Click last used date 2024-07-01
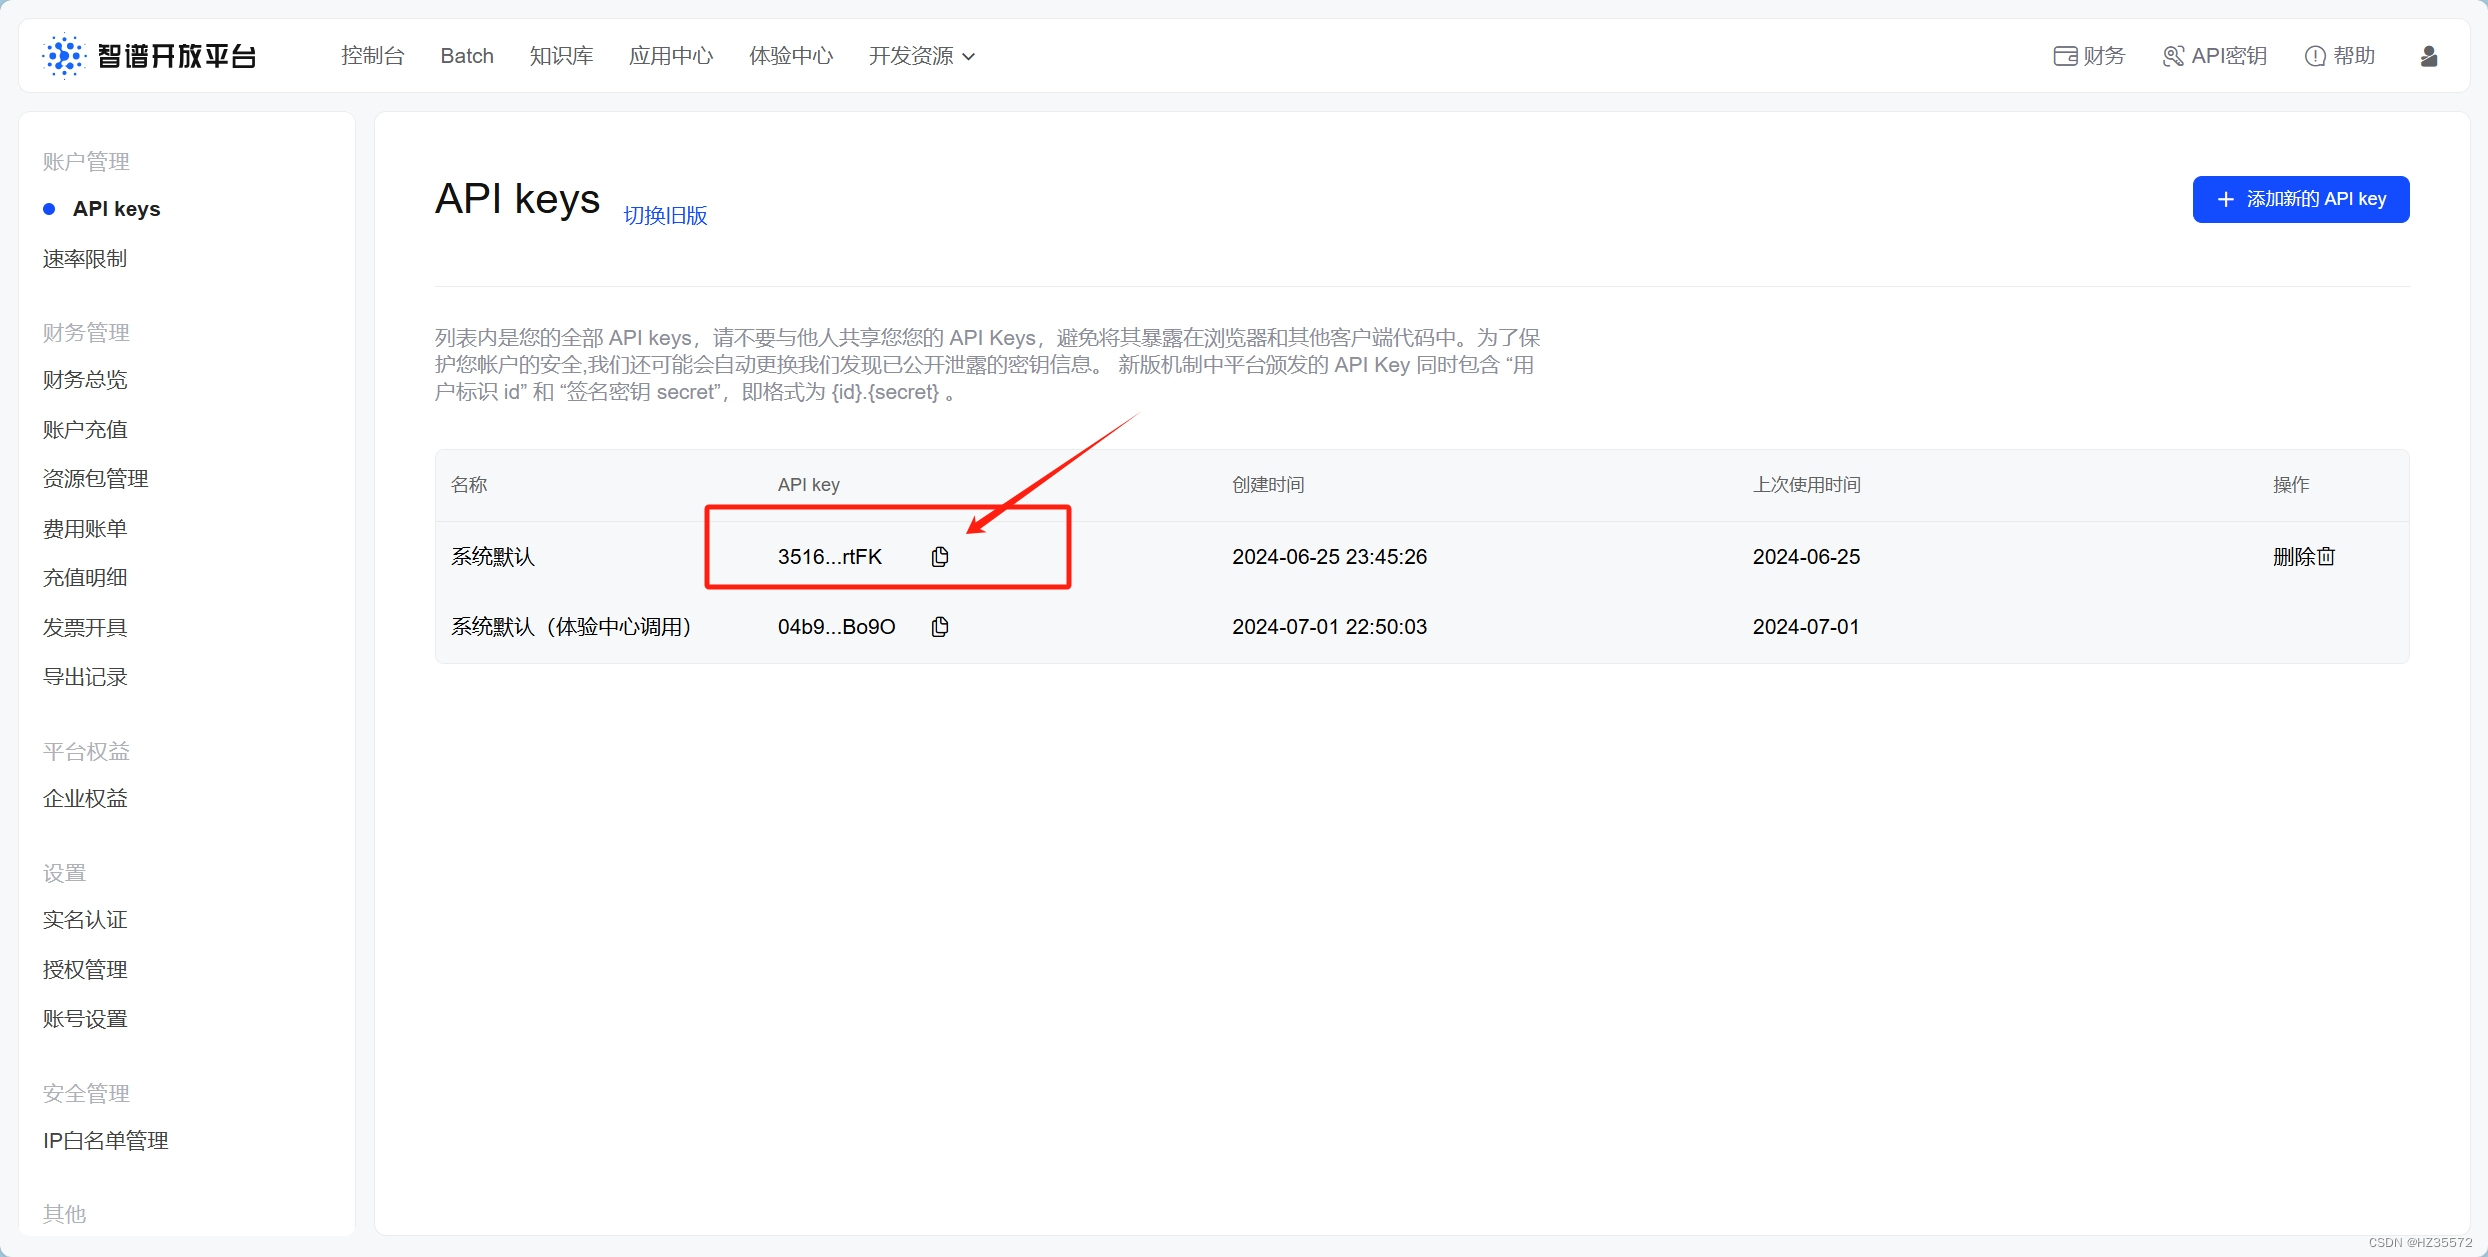This screenshot has width=2488, height=1257. point(1806,627)
